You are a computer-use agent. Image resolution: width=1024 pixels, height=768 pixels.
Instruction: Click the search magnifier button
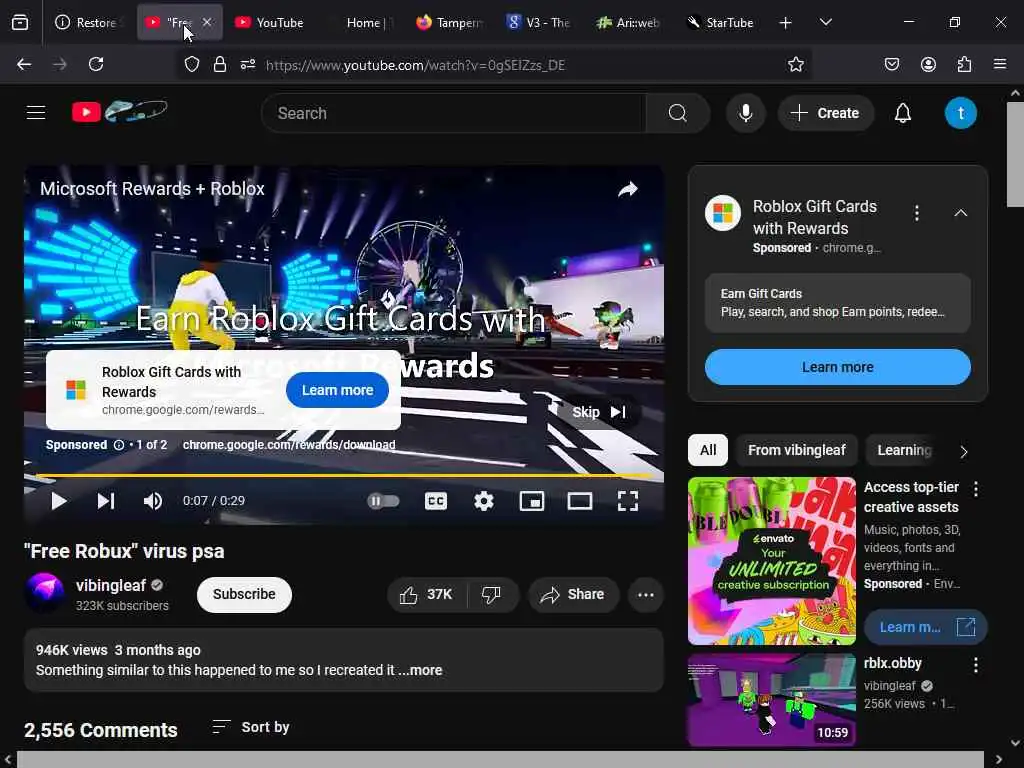pyautogui.click(x=678, y=113)
